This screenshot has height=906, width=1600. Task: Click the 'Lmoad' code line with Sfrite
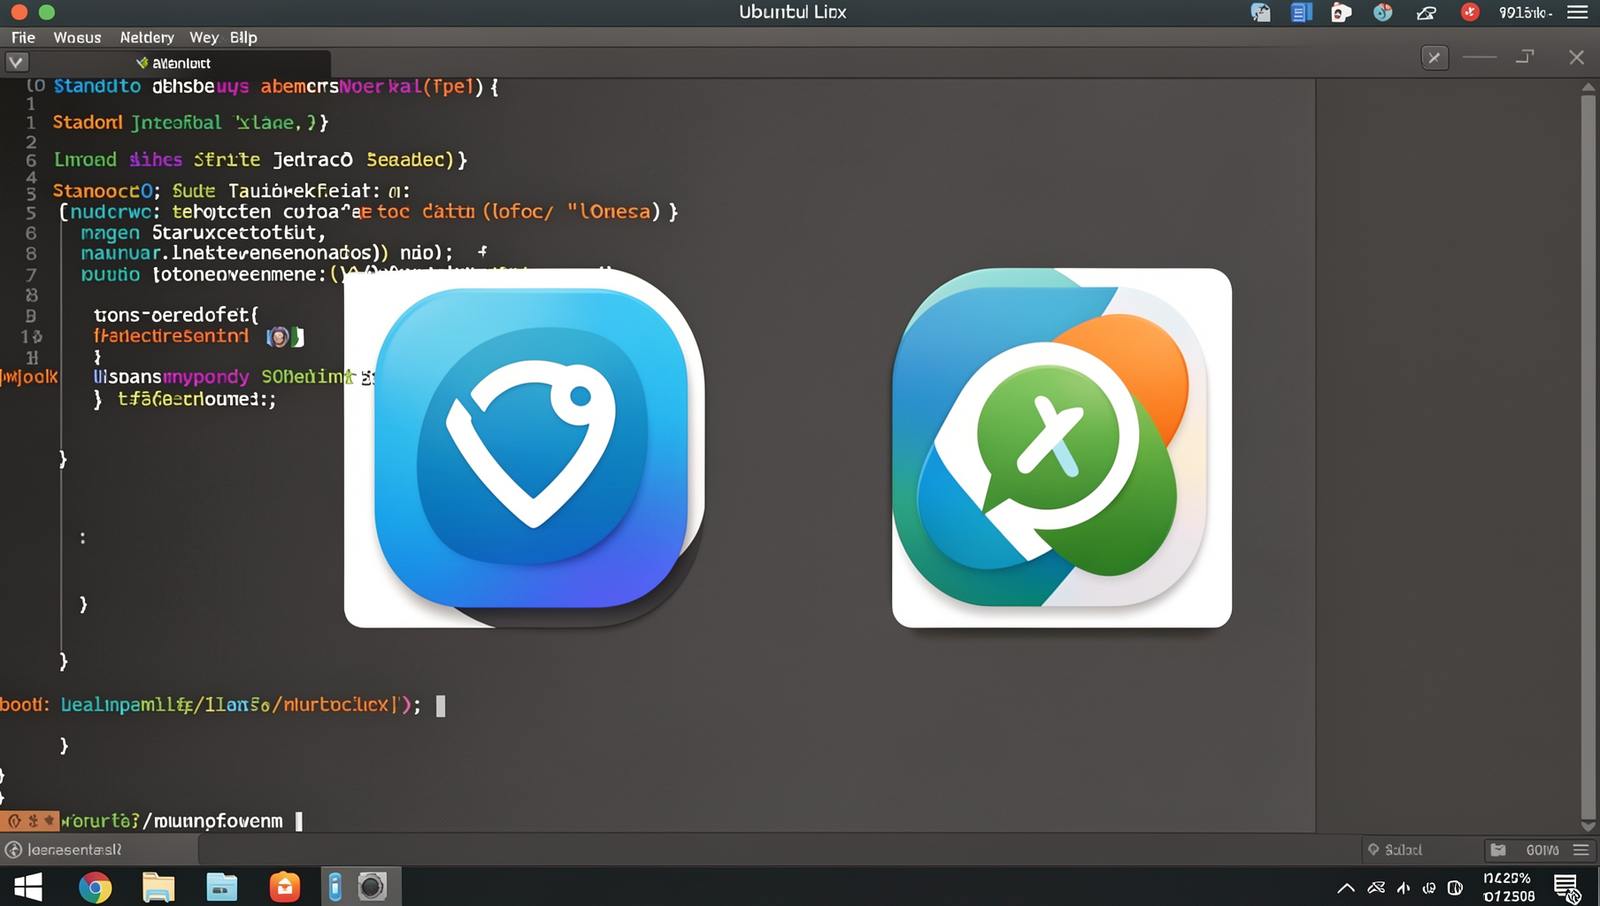click(260, 160)
